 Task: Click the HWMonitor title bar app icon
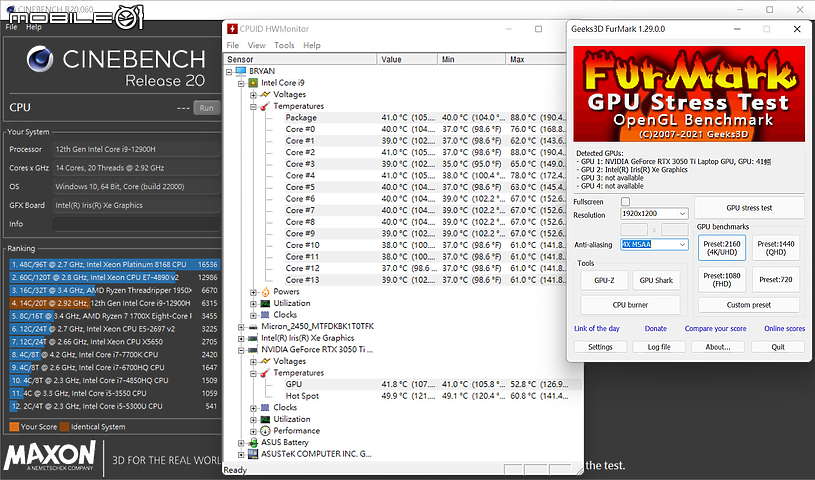pyautogui.click(x=232, y=29)
